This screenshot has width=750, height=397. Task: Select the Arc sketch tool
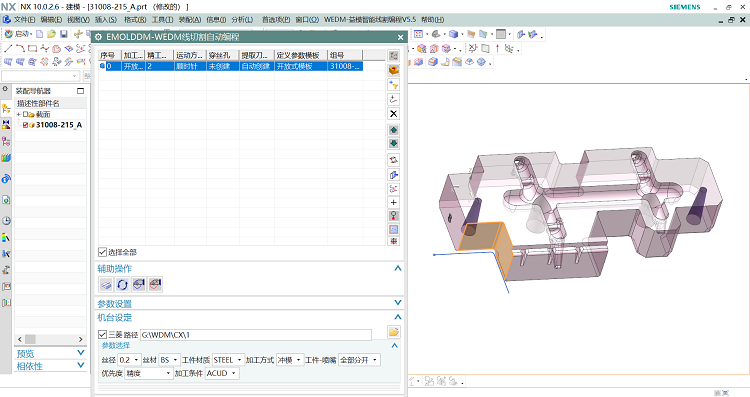click(x=20, y=48)
